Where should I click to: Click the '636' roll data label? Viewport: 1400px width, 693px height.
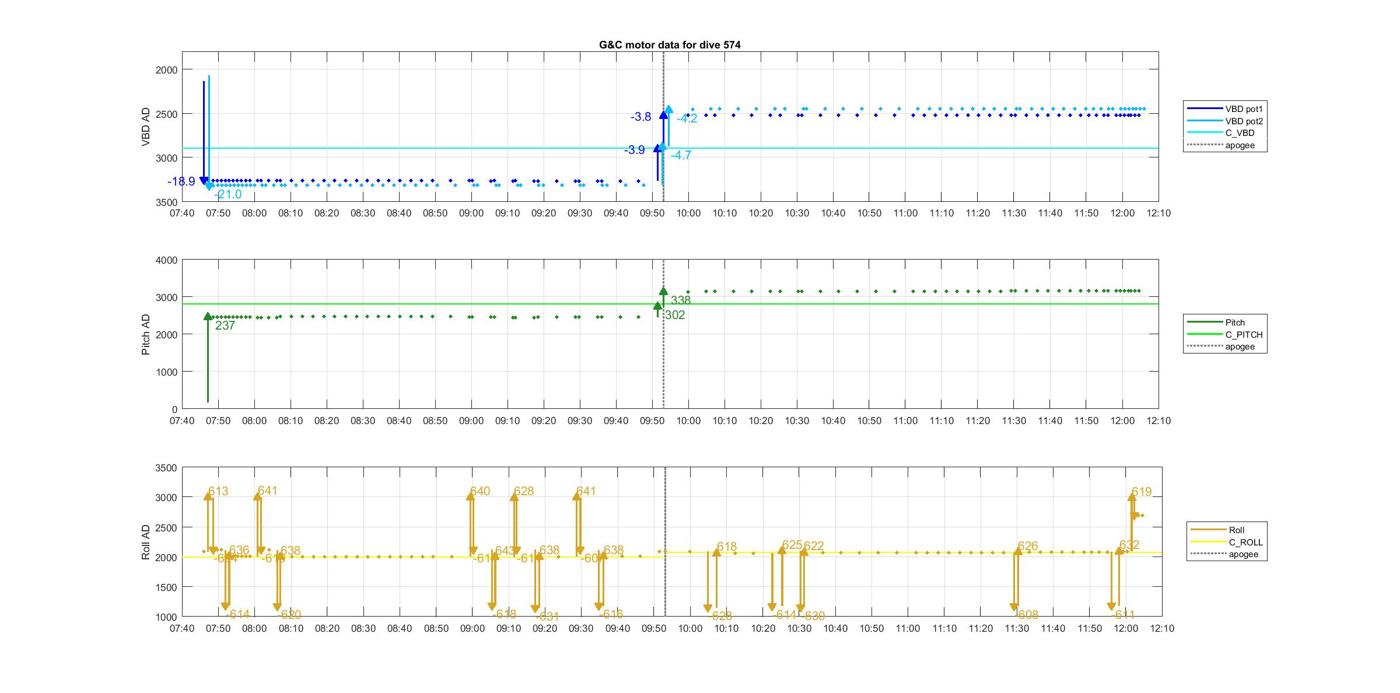pos(239,551)
